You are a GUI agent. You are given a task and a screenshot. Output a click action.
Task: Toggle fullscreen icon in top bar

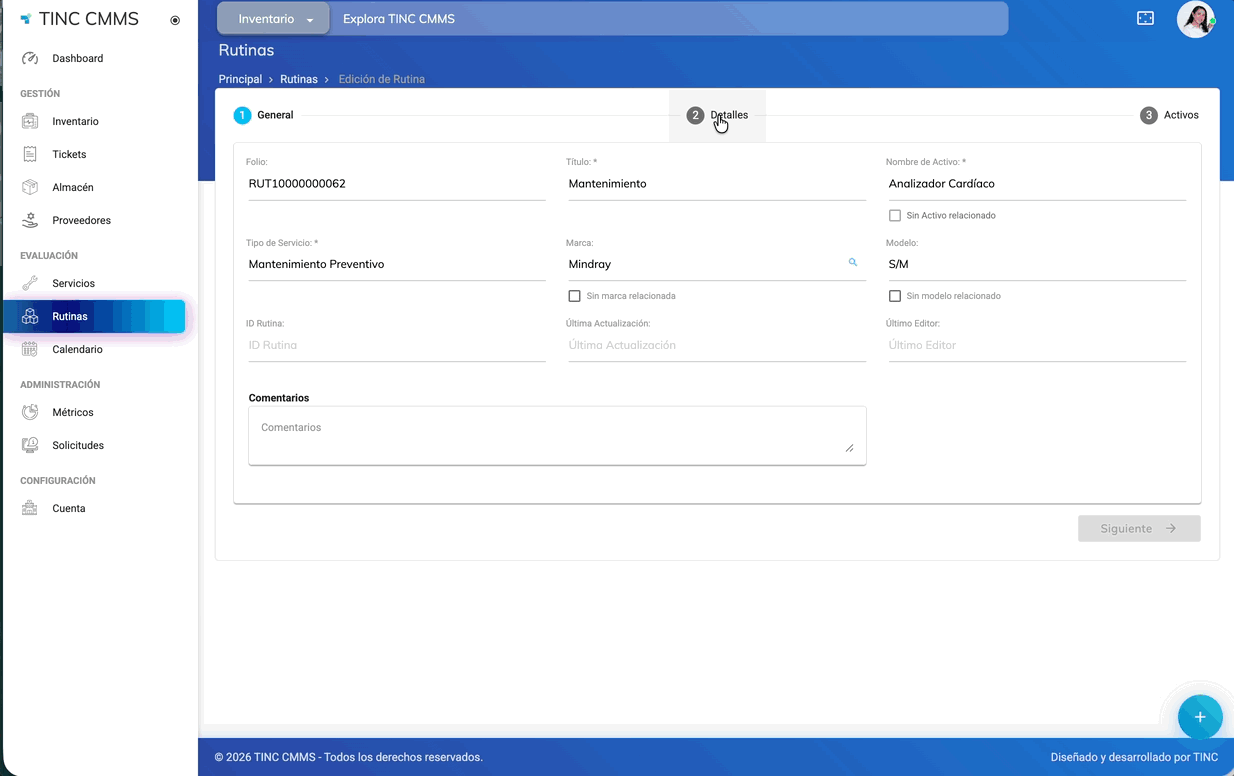pos(1145,19)
